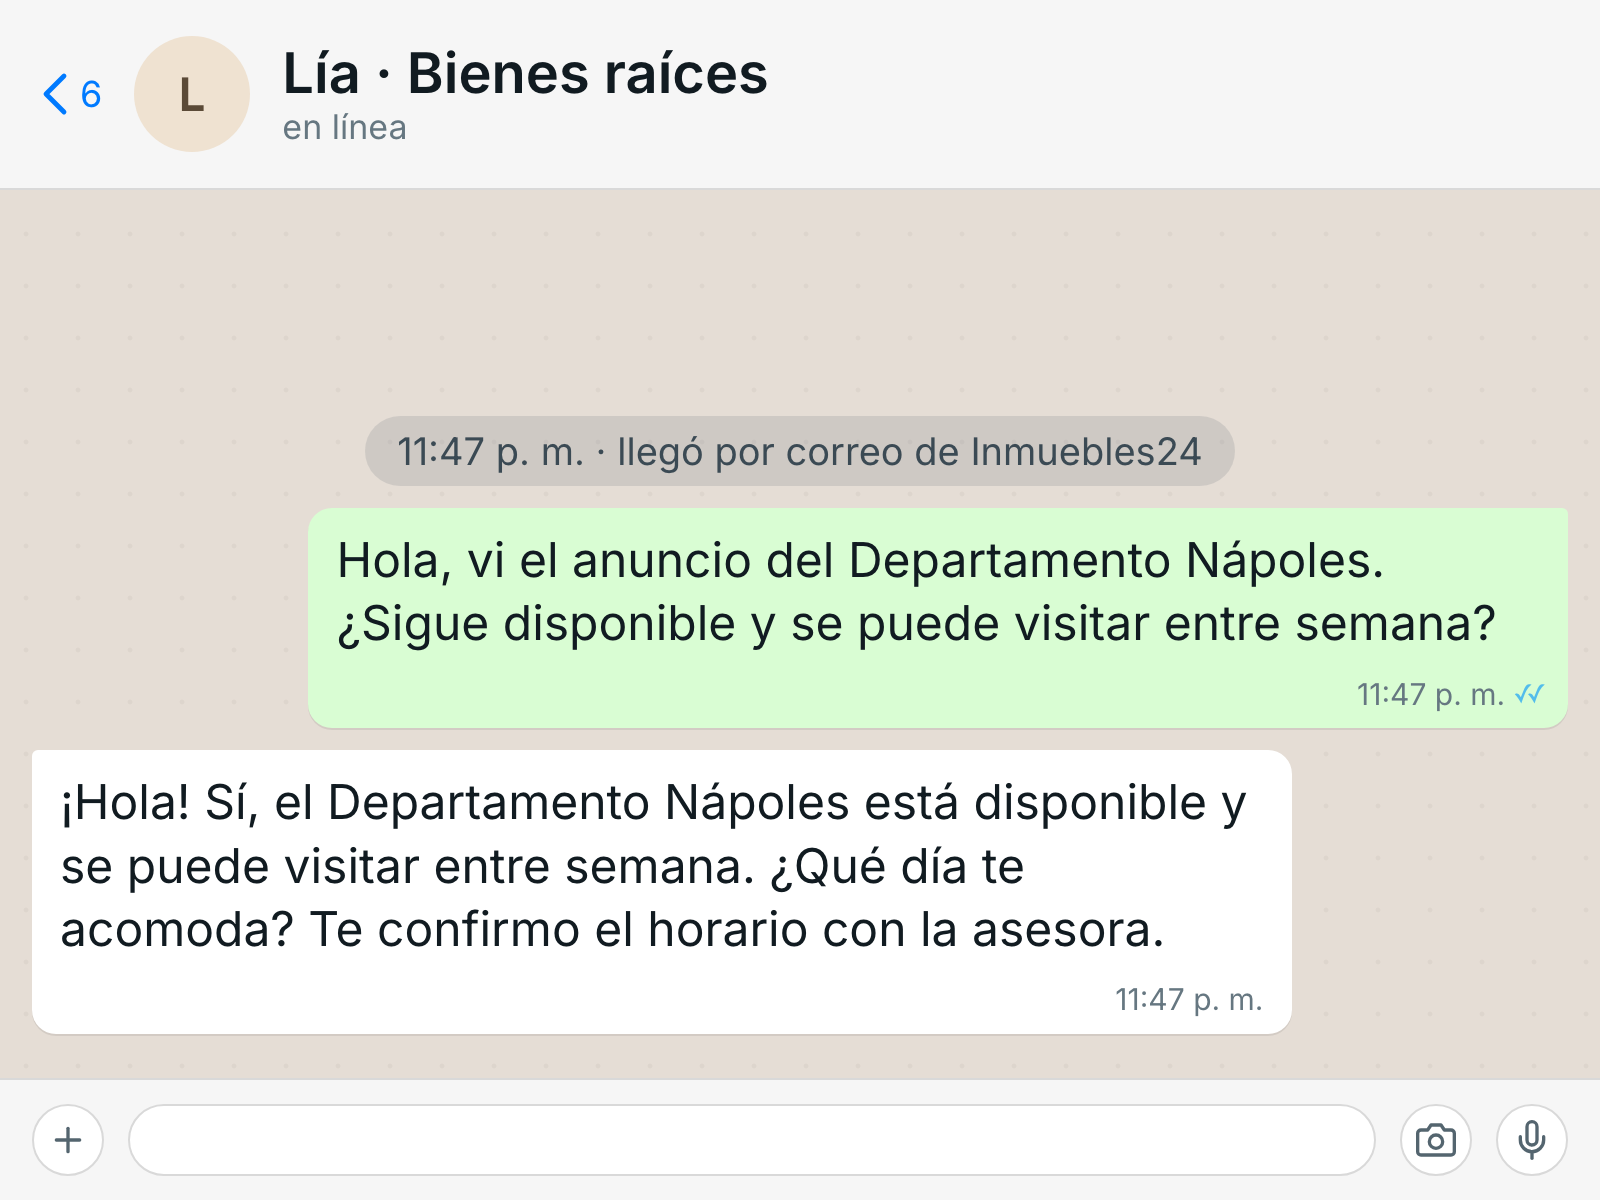Viewport: 1600px width, 1200px height.
Task: Open the L contact avatar
Action: 192,94
